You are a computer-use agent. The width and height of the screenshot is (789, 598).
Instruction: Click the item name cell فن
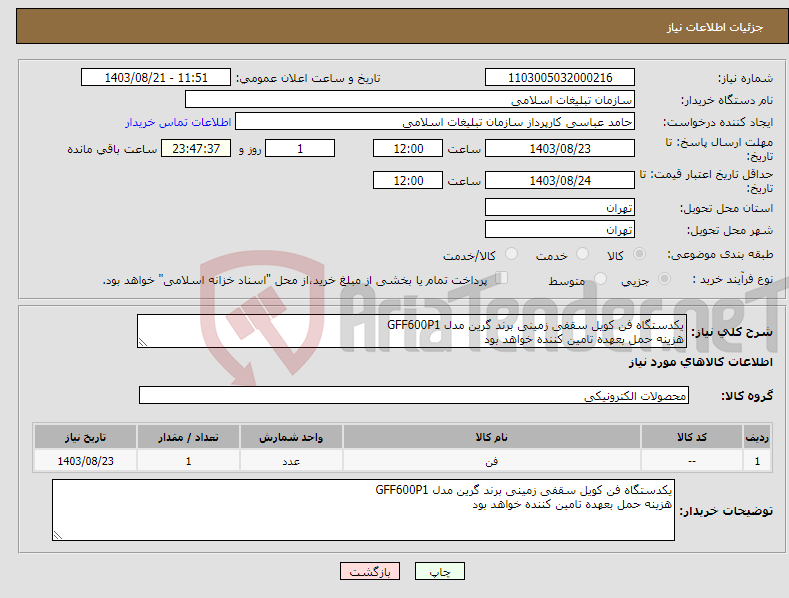coord(492,461)
